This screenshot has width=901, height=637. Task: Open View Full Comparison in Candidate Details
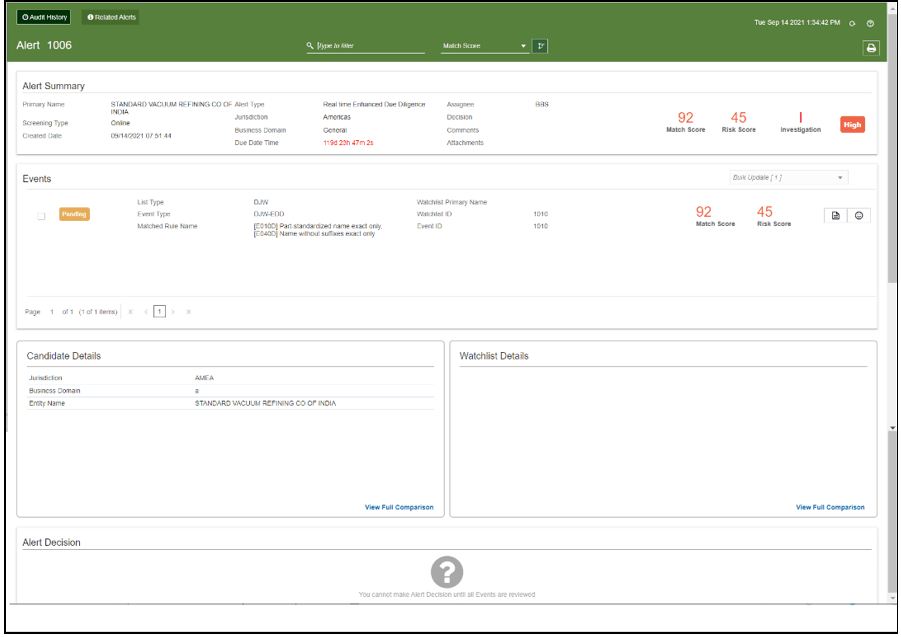coord(399,507)
